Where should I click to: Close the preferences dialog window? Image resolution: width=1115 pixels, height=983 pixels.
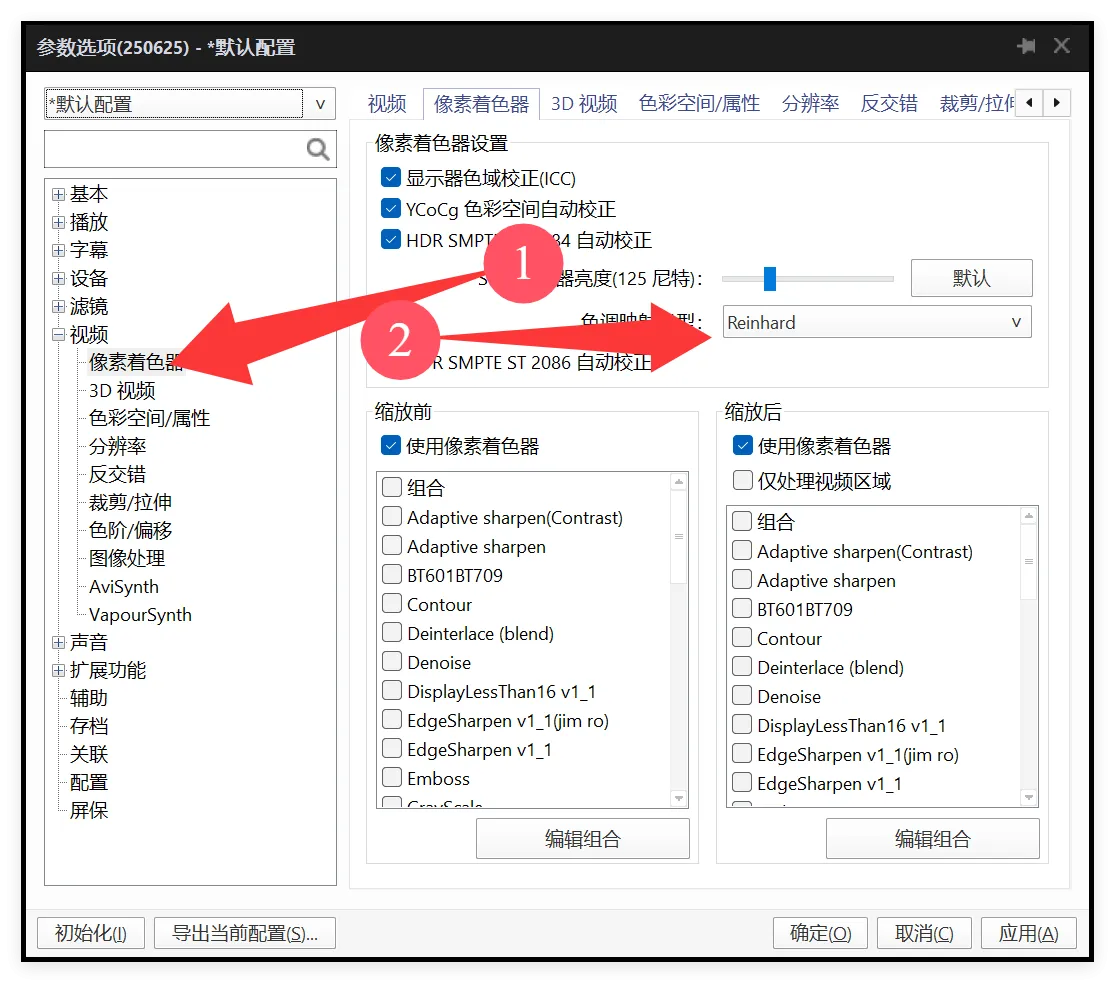1062,46
